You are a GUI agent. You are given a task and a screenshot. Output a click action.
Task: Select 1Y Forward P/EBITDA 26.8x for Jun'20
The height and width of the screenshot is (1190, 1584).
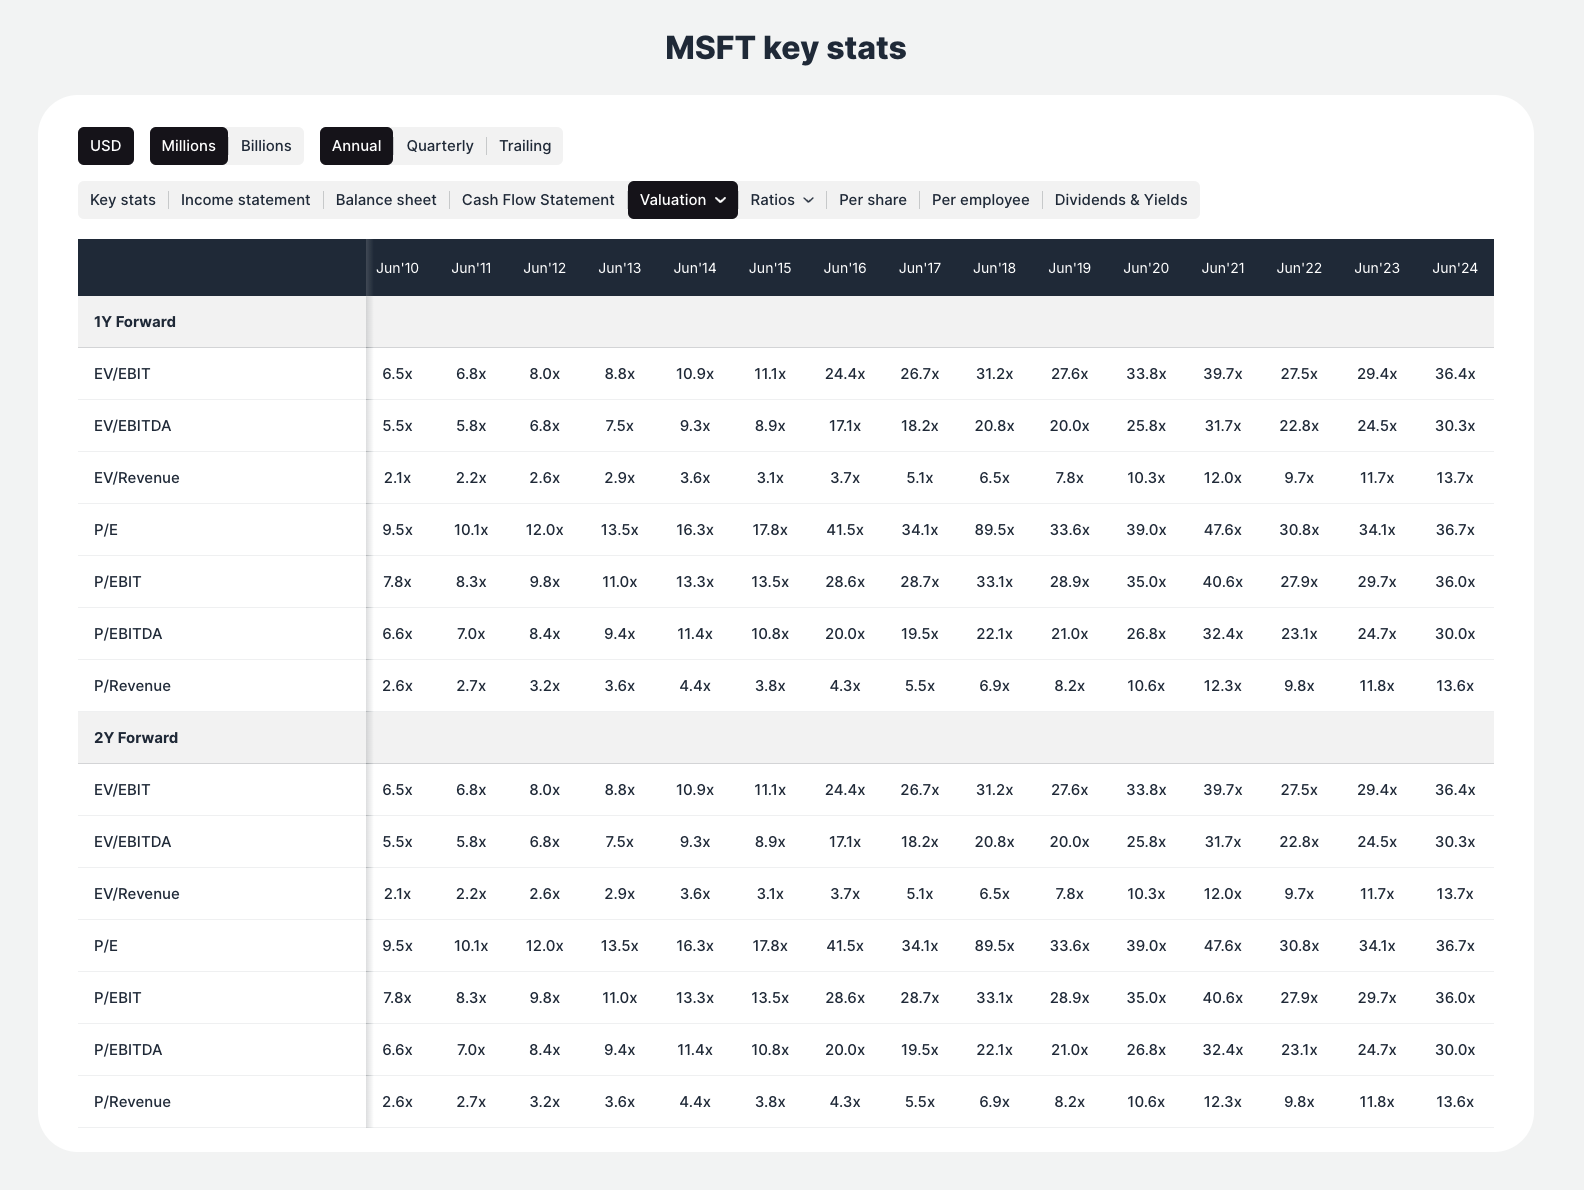[x=1146, y=634]
